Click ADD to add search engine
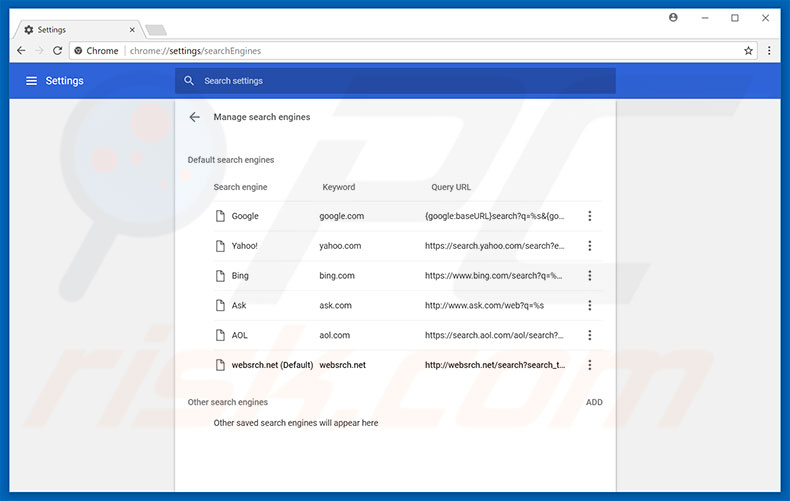Image resolution: width=790 pixels, height=501 pixels. 594,402
